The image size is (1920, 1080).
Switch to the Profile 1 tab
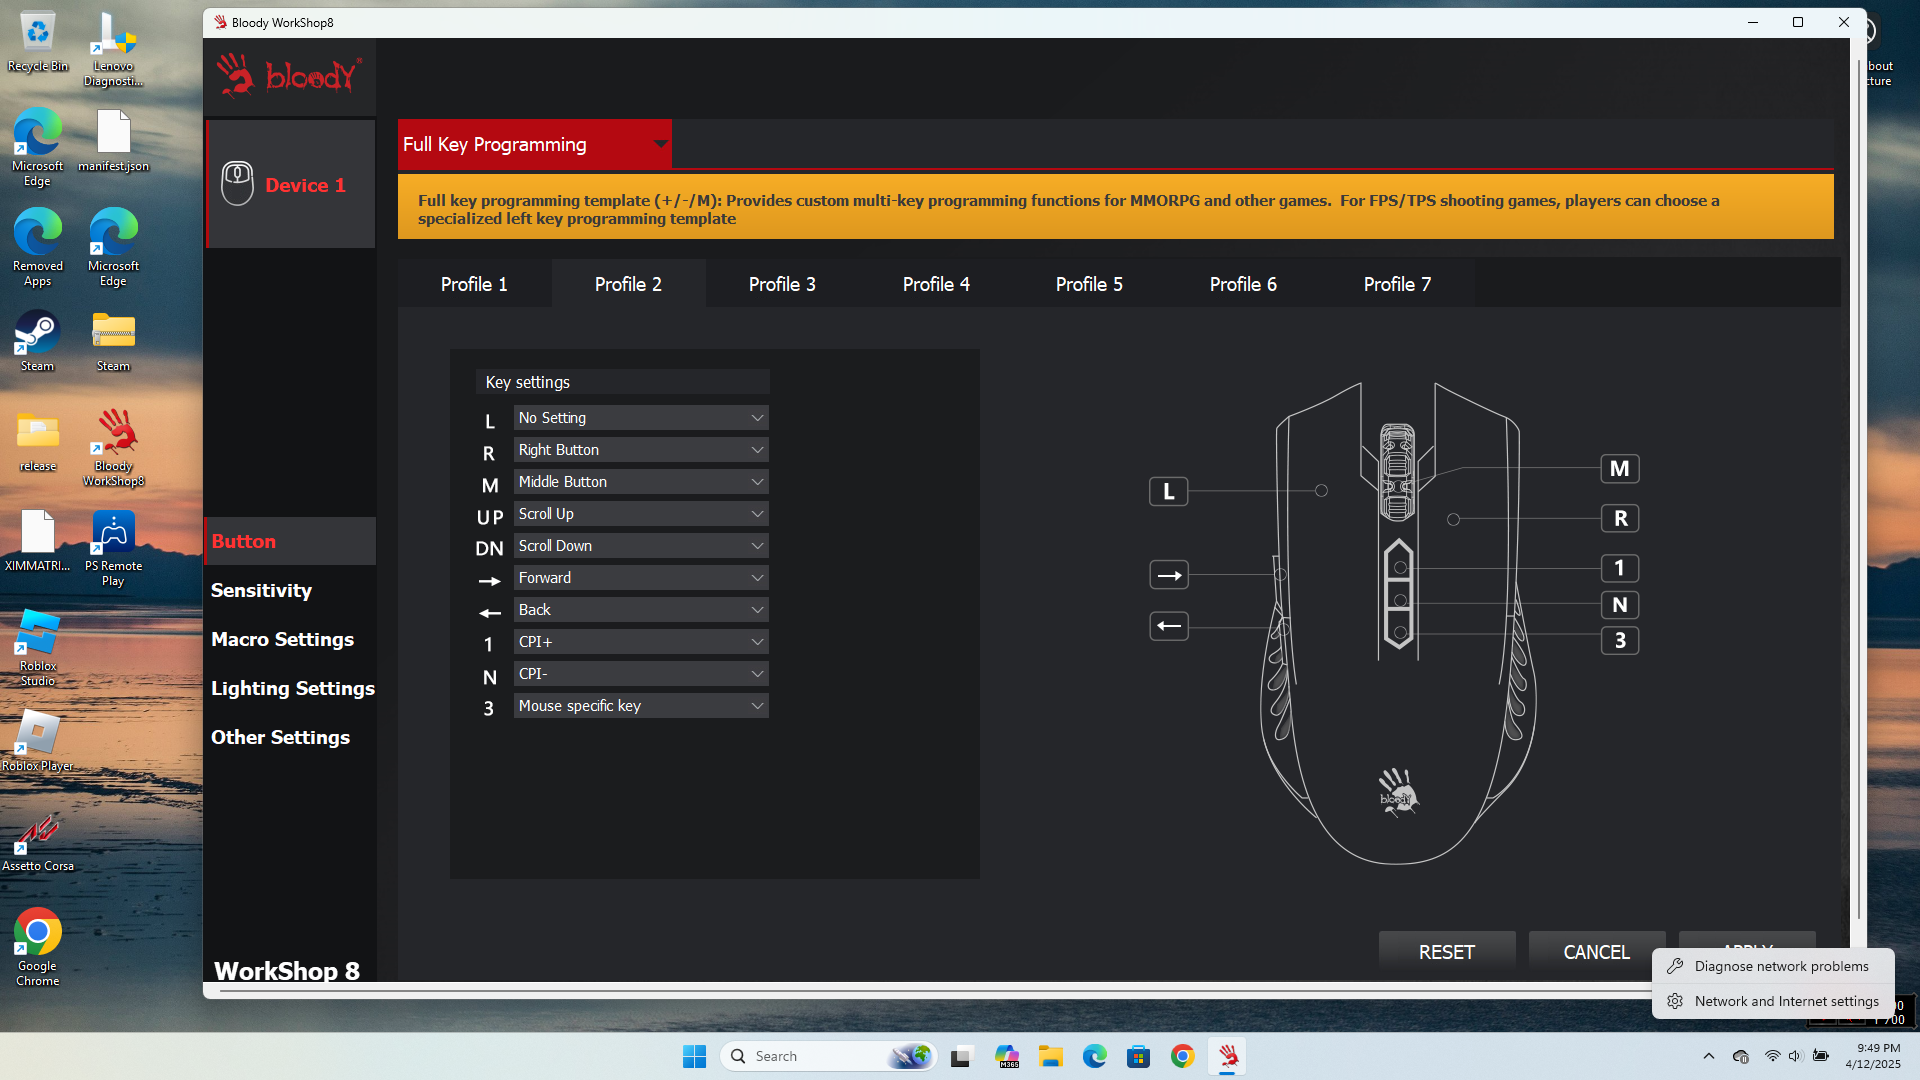[x=474, y=284]
